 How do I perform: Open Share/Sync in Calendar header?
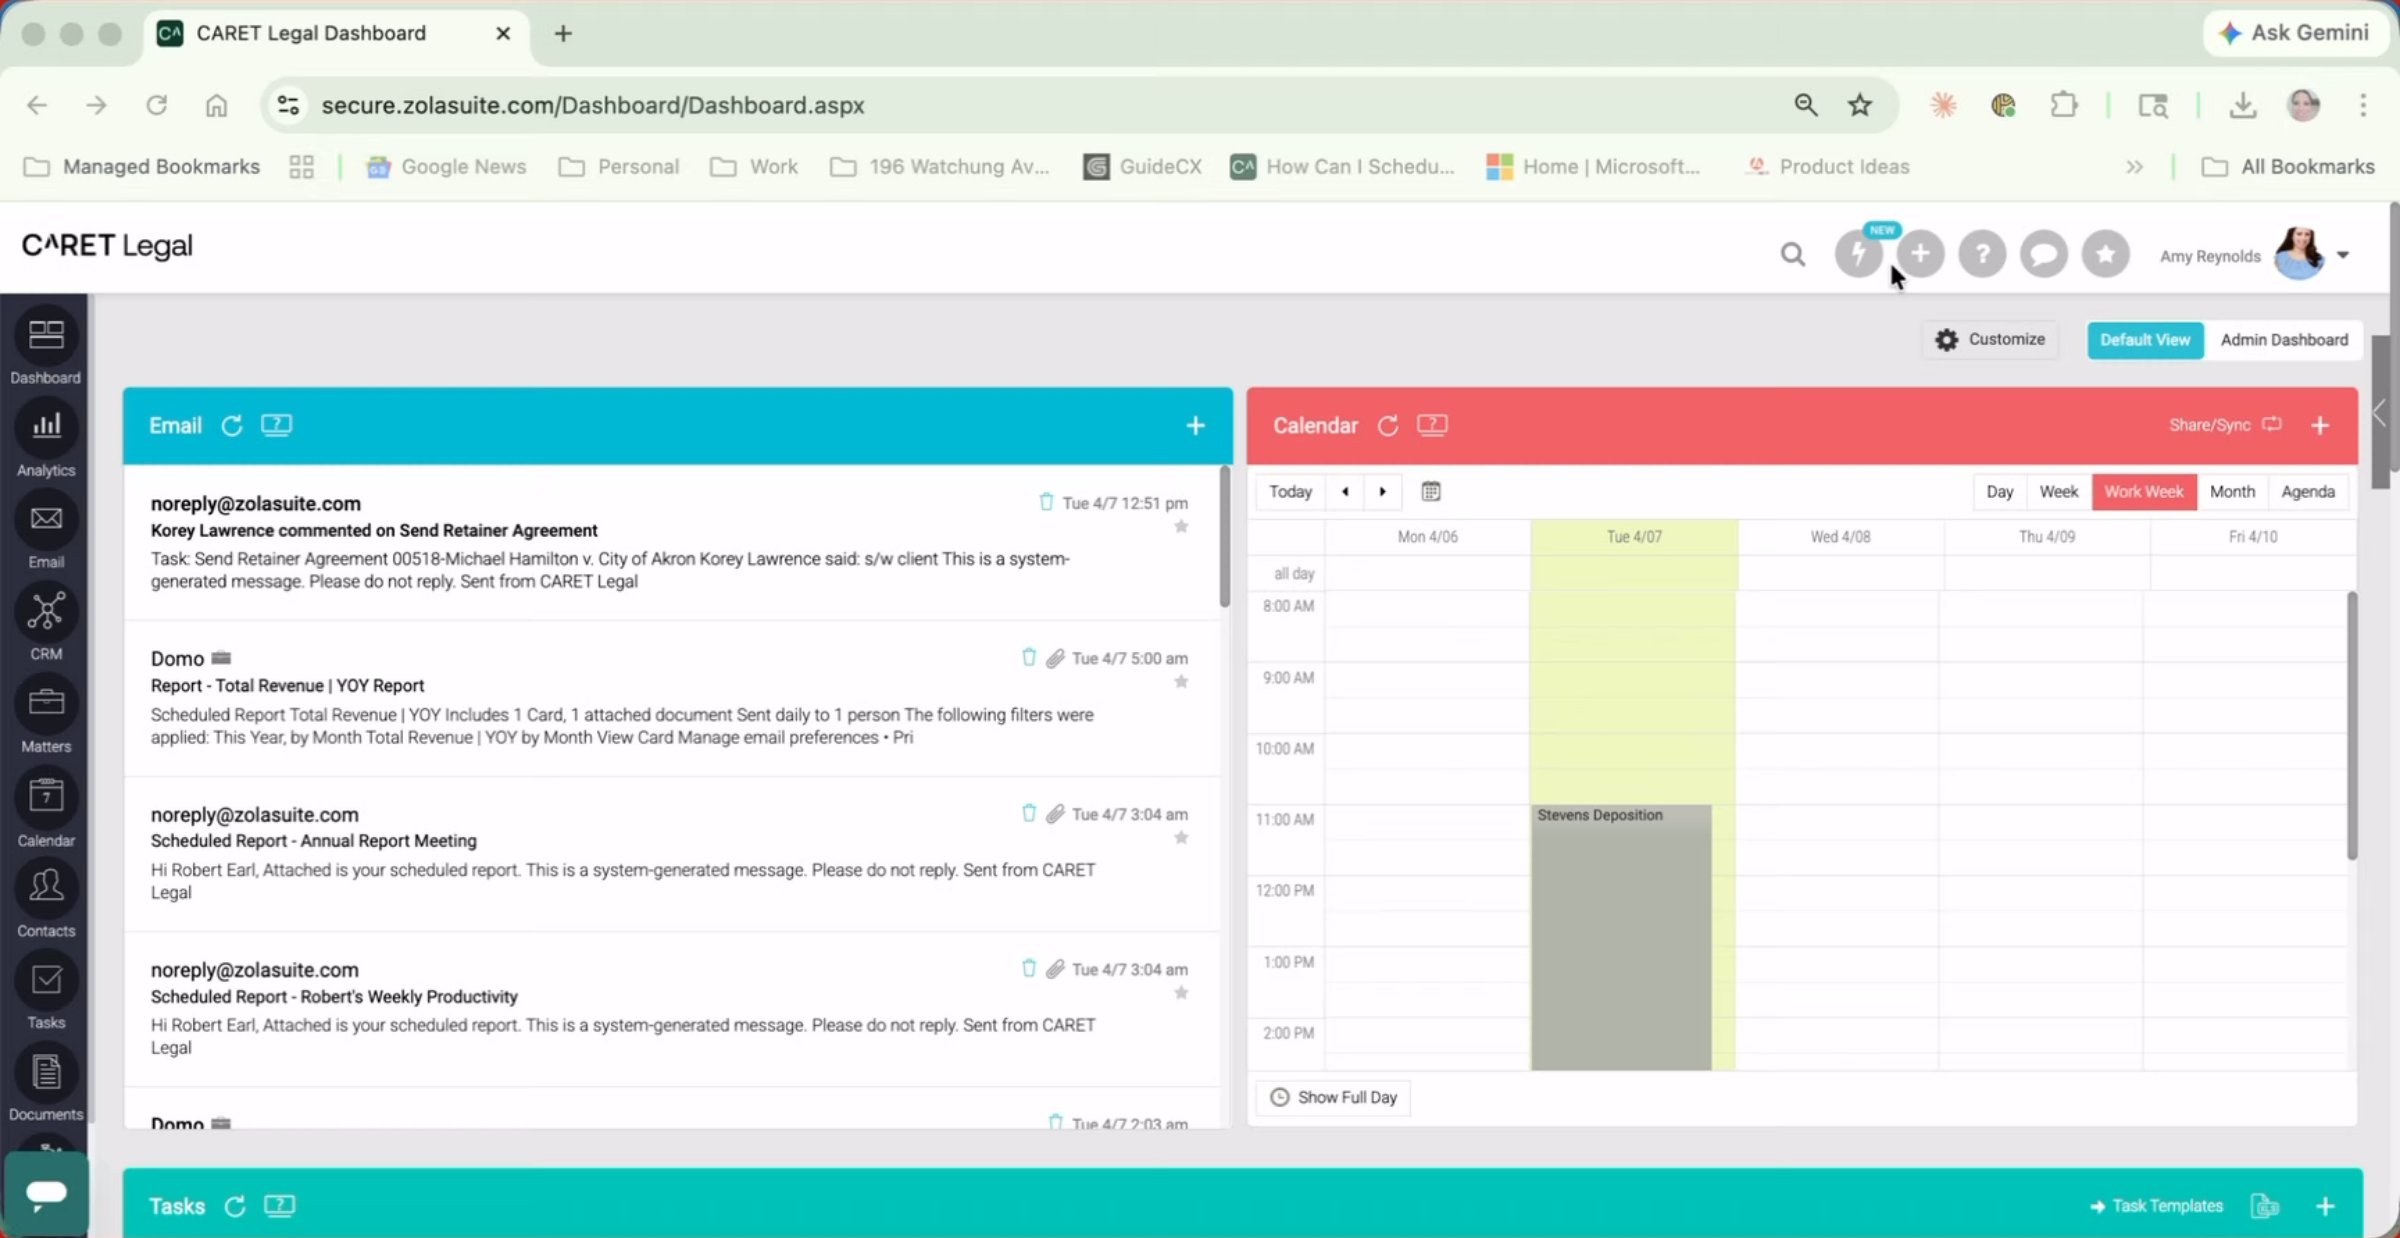point(2225,425)
